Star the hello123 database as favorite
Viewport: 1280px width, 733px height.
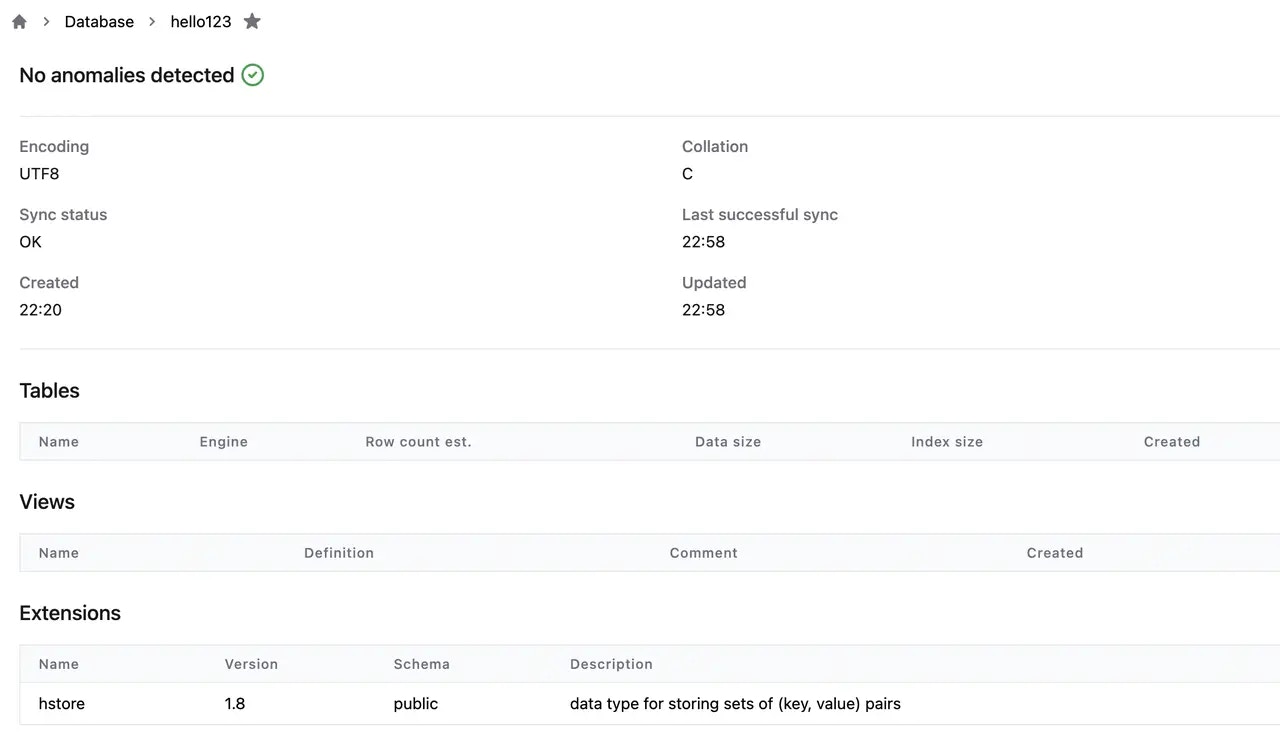coord(253,21)
